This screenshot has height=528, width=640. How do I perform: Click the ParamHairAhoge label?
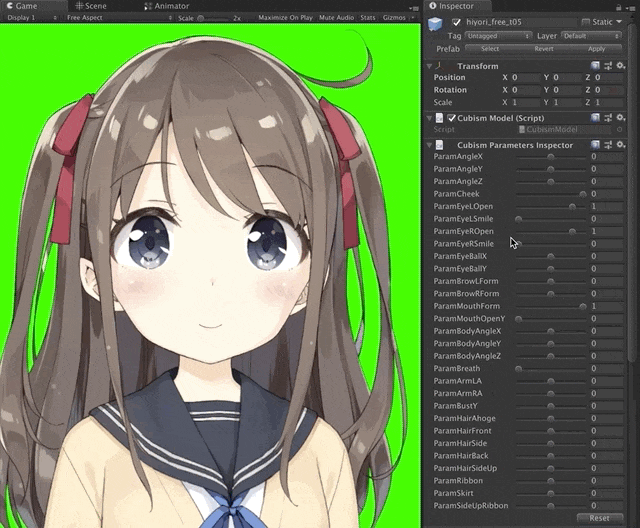click(464, 418)
